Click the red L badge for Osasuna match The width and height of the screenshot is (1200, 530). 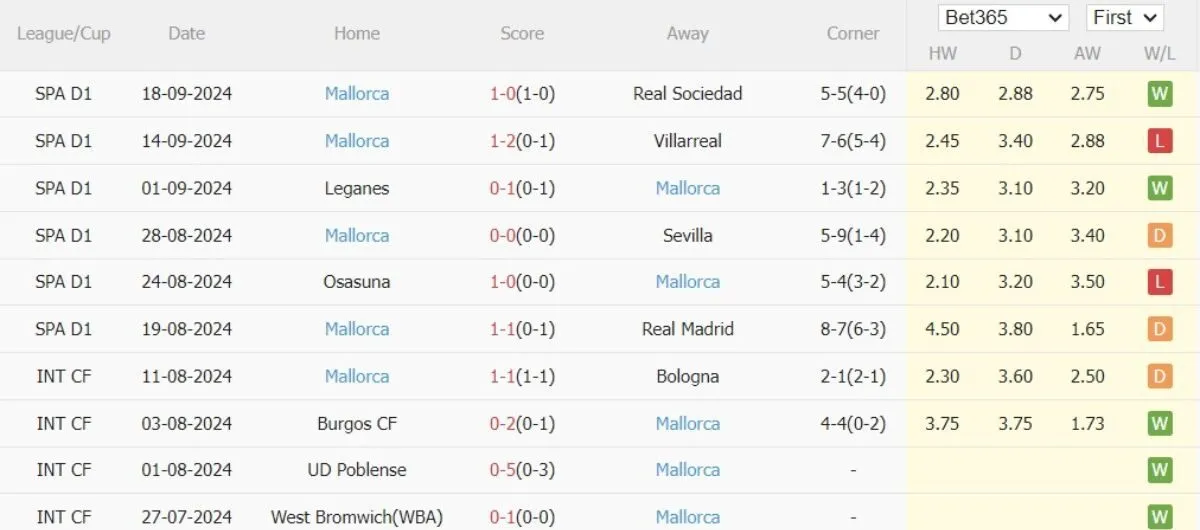(x=1159, y=282)
